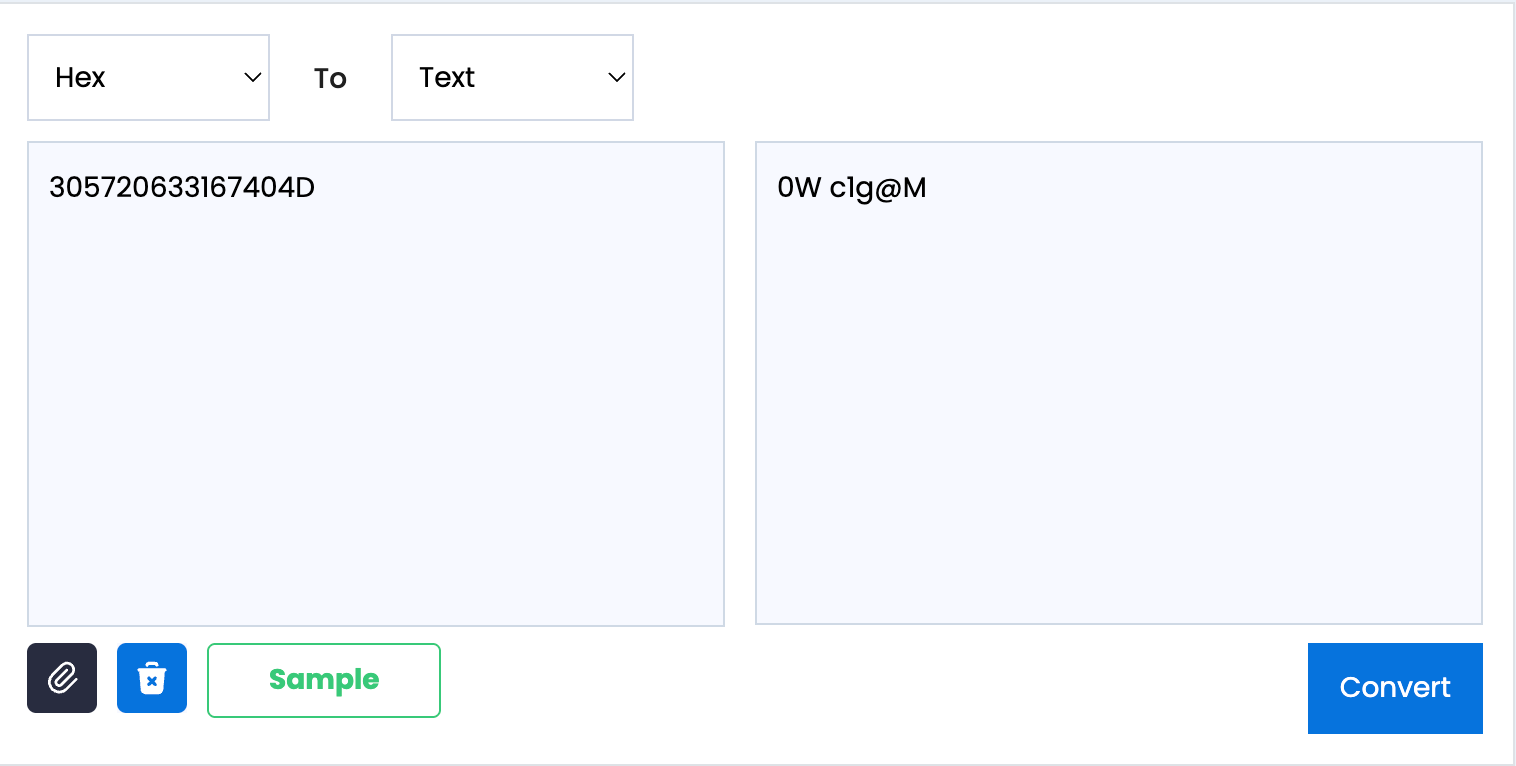Screen dimensions: 1516x766
Task: Click the chevron arrow beside Text
Action: tap(617, 78)
